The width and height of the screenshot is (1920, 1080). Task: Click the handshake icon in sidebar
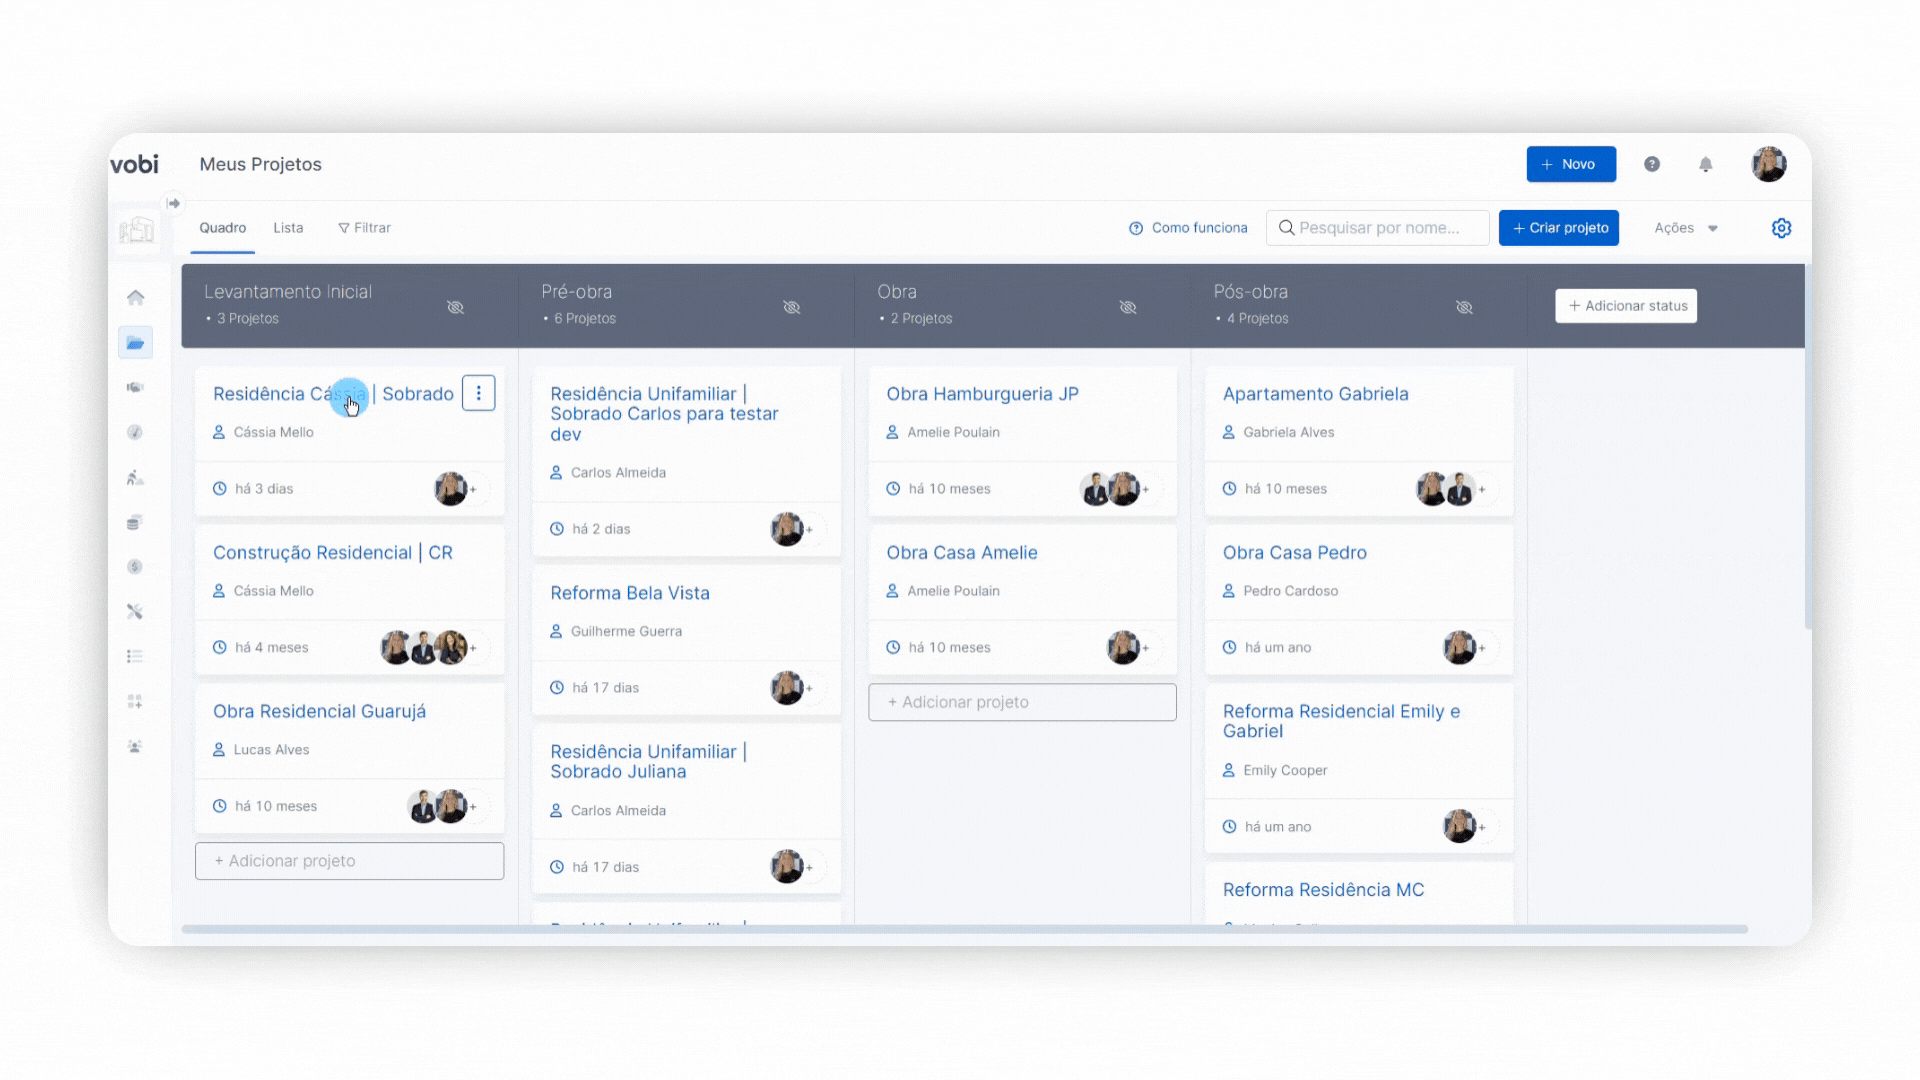136,387
